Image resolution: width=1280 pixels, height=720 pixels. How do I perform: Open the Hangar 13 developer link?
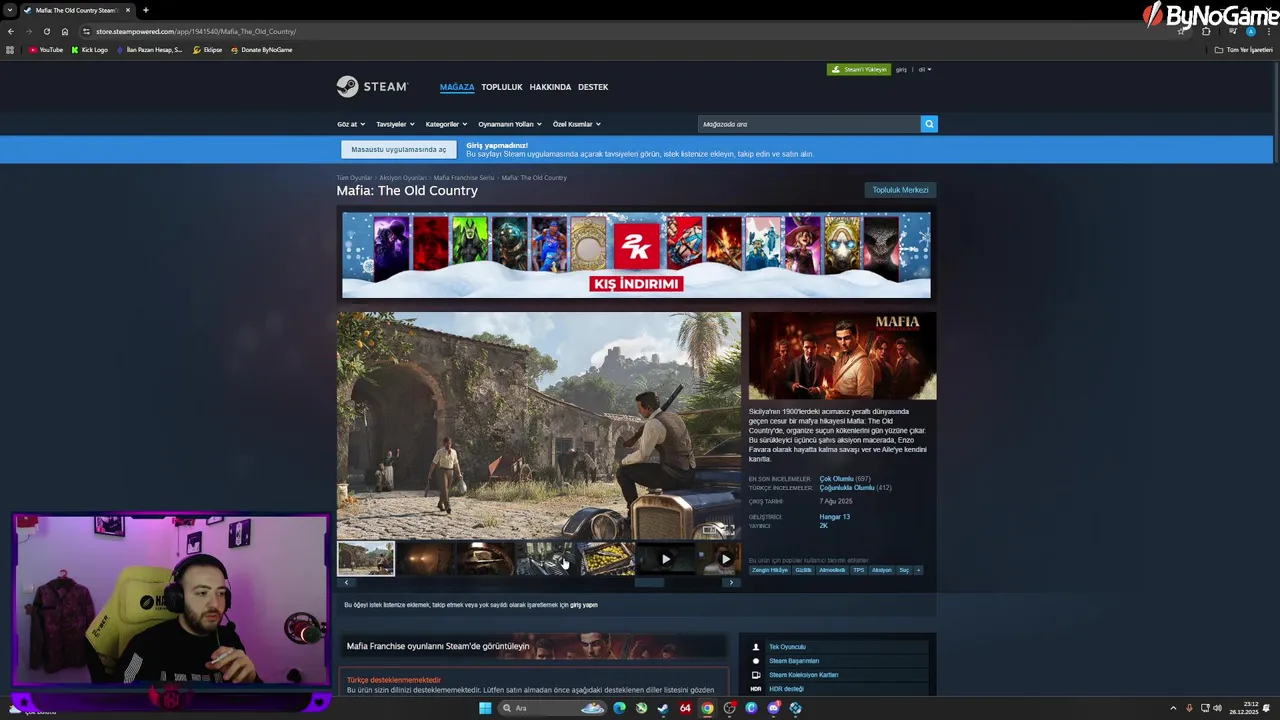pos(834,517)
